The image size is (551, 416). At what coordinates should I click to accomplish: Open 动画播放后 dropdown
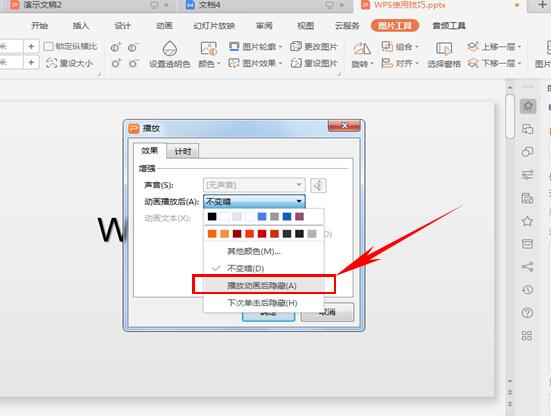(254, 201)
